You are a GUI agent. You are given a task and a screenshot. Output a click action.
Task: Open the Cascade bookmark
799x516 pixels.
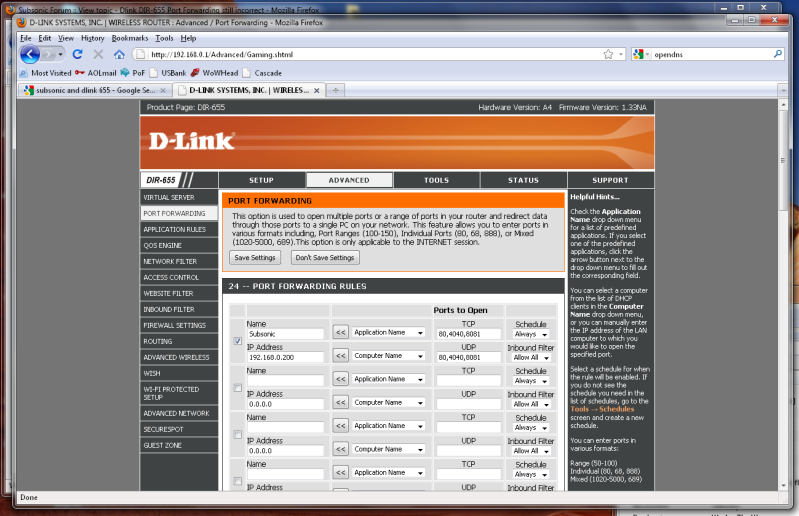262,73
